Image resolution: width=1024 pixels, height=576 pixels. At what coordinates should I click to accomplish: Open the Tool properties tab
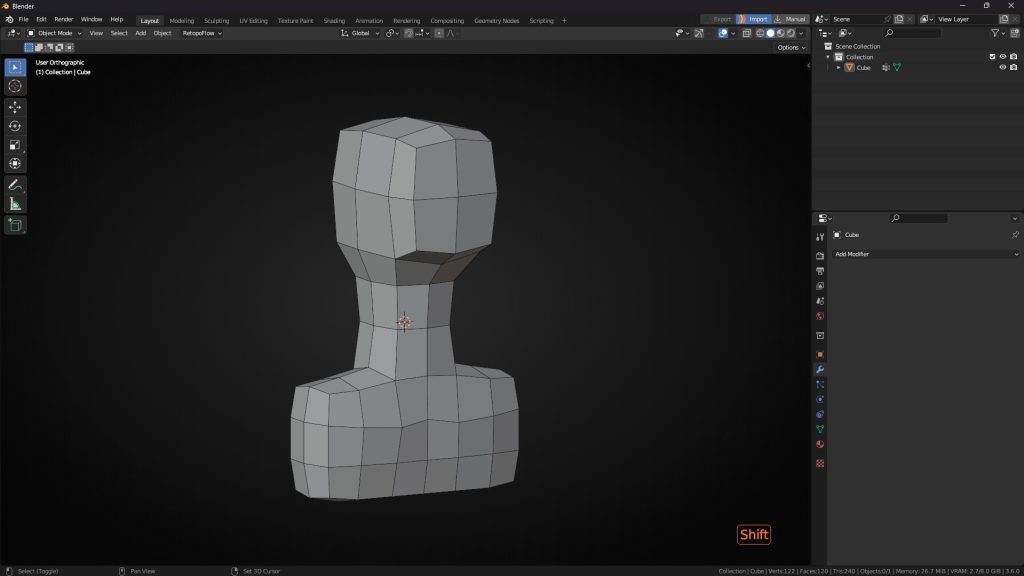pyautogui.click(x=820, y=237)
